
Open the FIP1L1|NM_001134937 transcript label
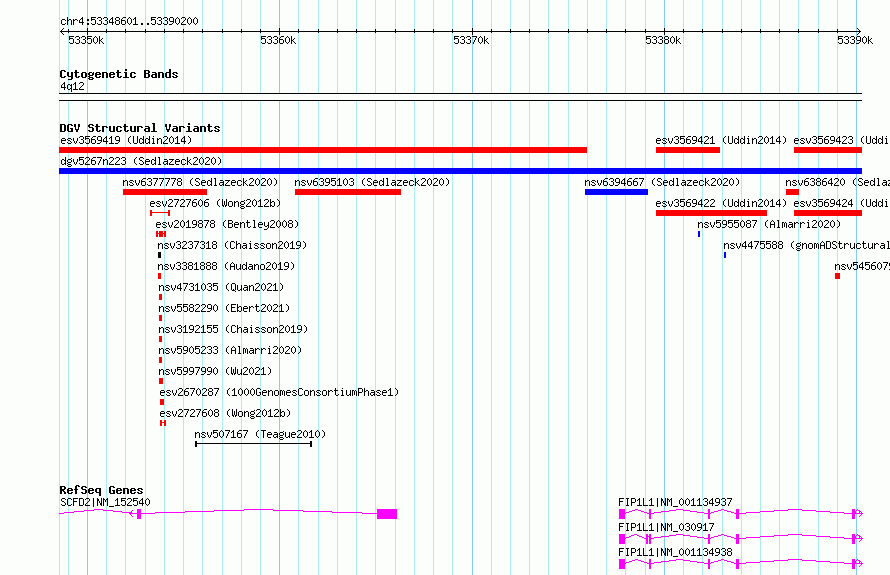point(675,502)
